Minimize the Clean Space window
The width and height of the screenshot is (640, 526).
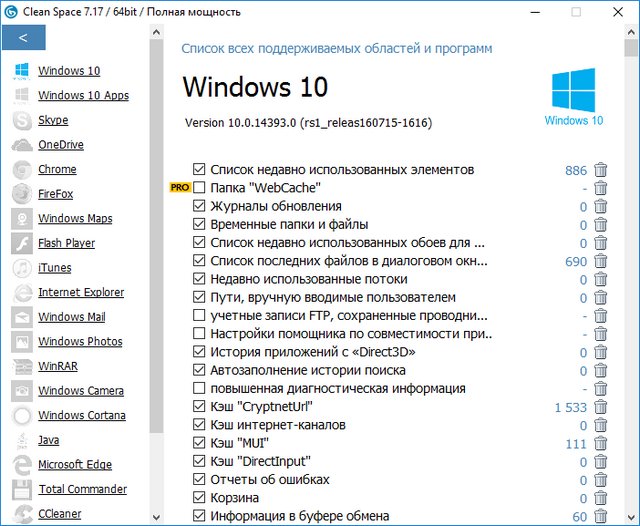point(535,12)
